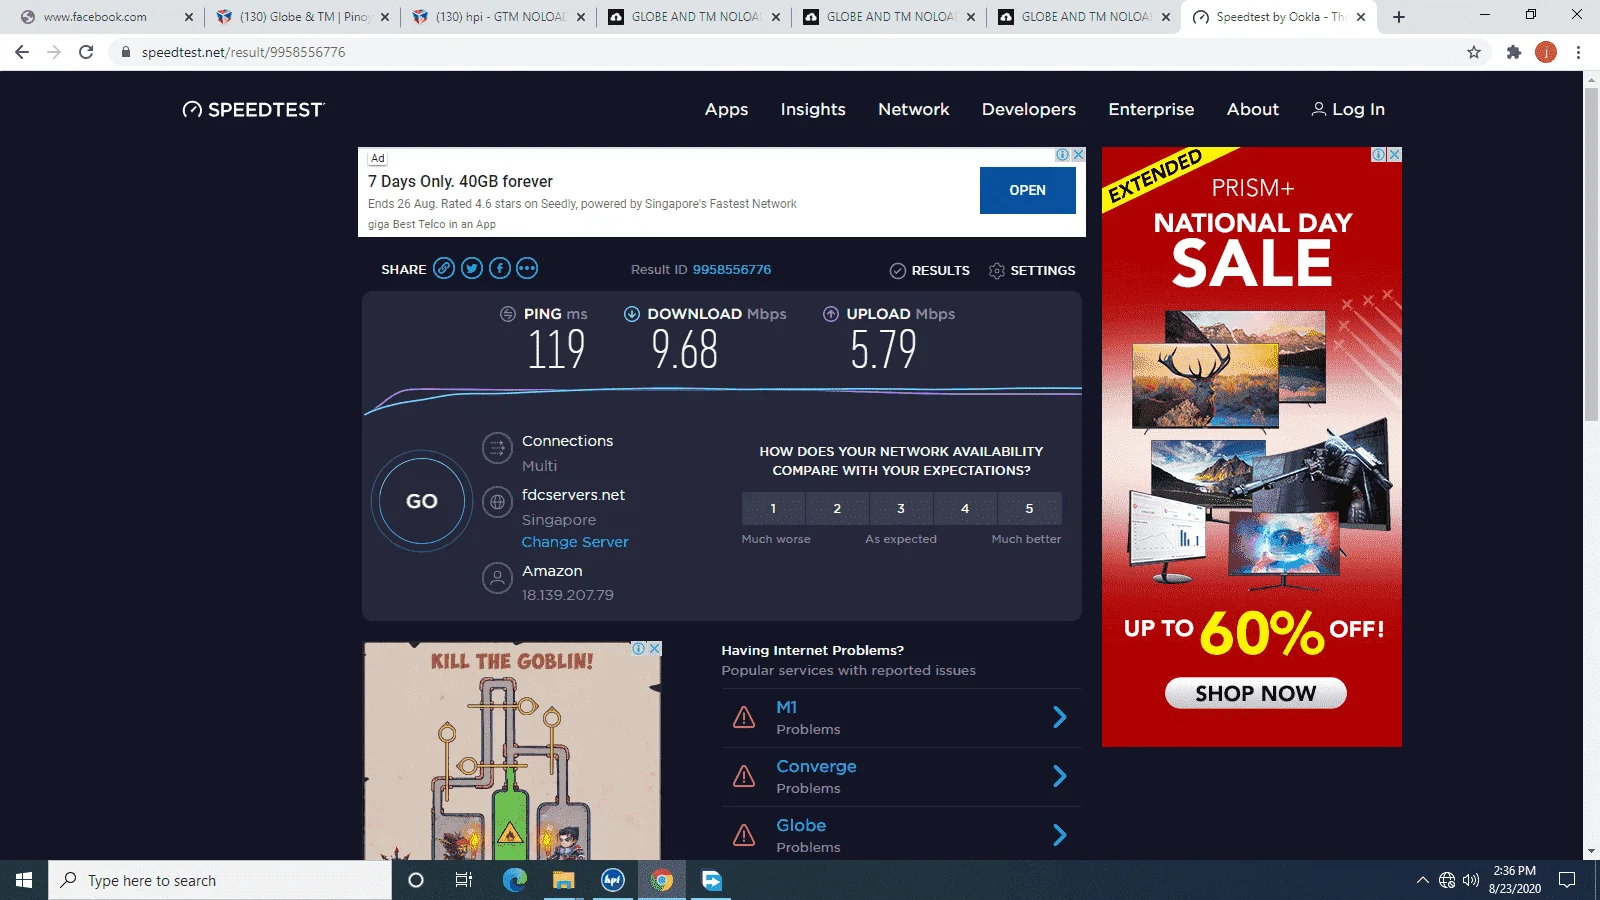Open the Windows Start menu
1600x900 pixels.
(24, 880)
